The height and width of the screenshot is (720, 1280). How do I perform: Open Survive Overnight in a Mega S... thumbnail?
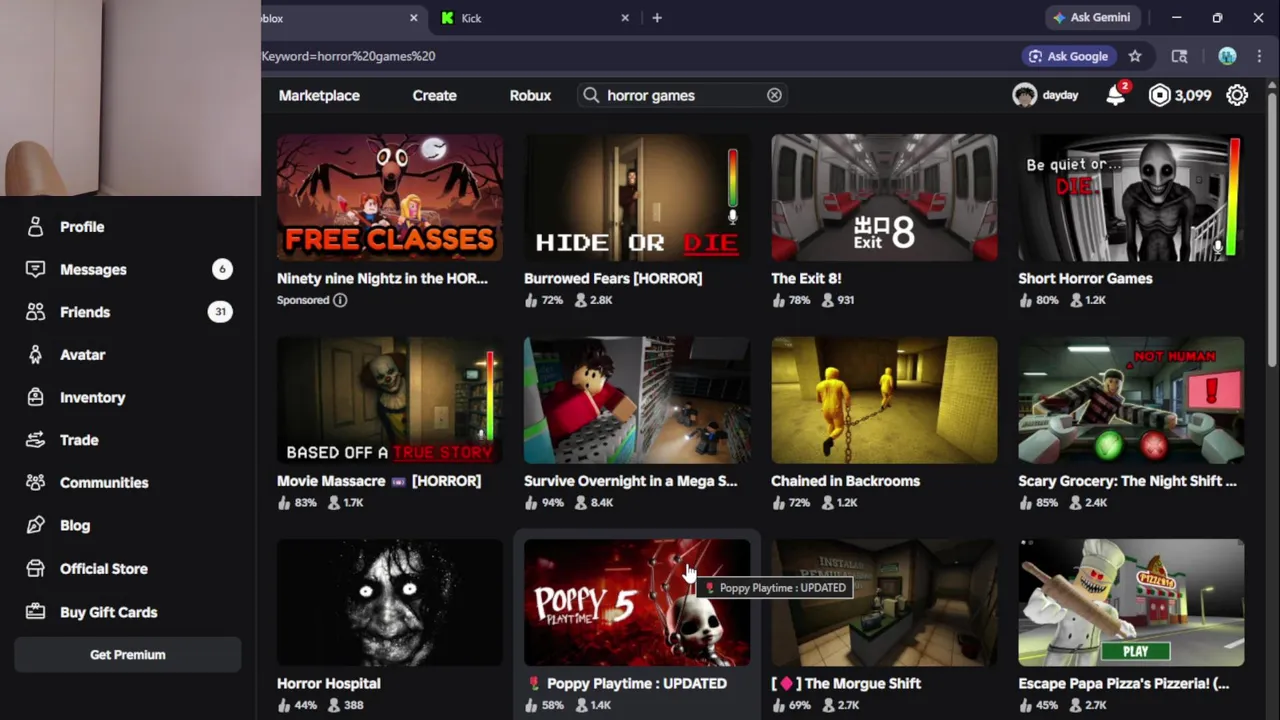click(x=637, y=400)
